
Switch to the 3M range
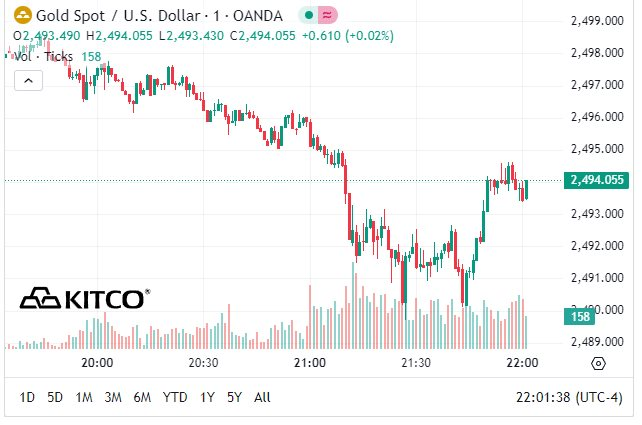click(113, 397)
